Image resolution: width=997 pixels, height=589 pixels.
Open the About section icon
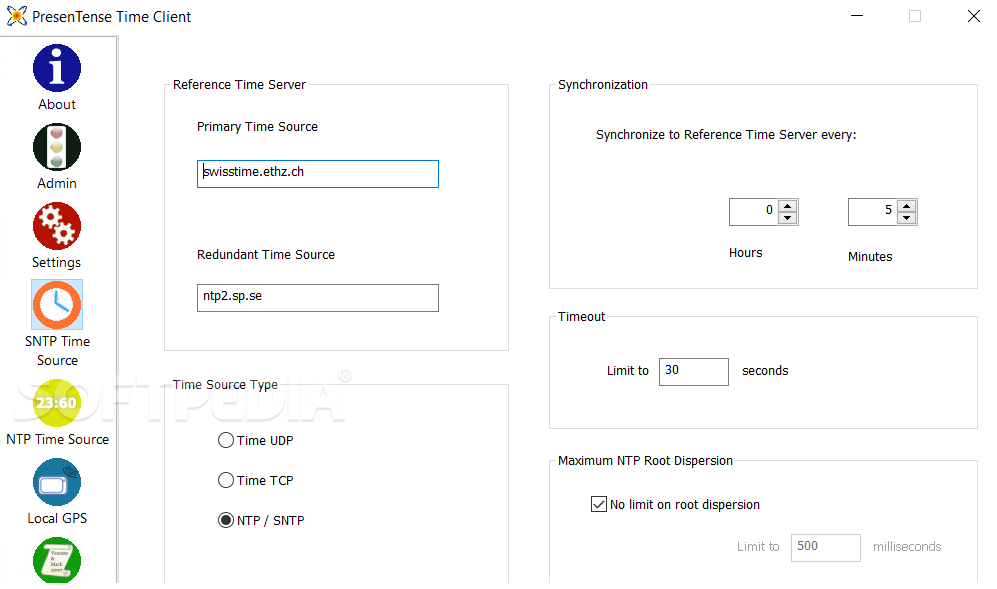point(57,67)
